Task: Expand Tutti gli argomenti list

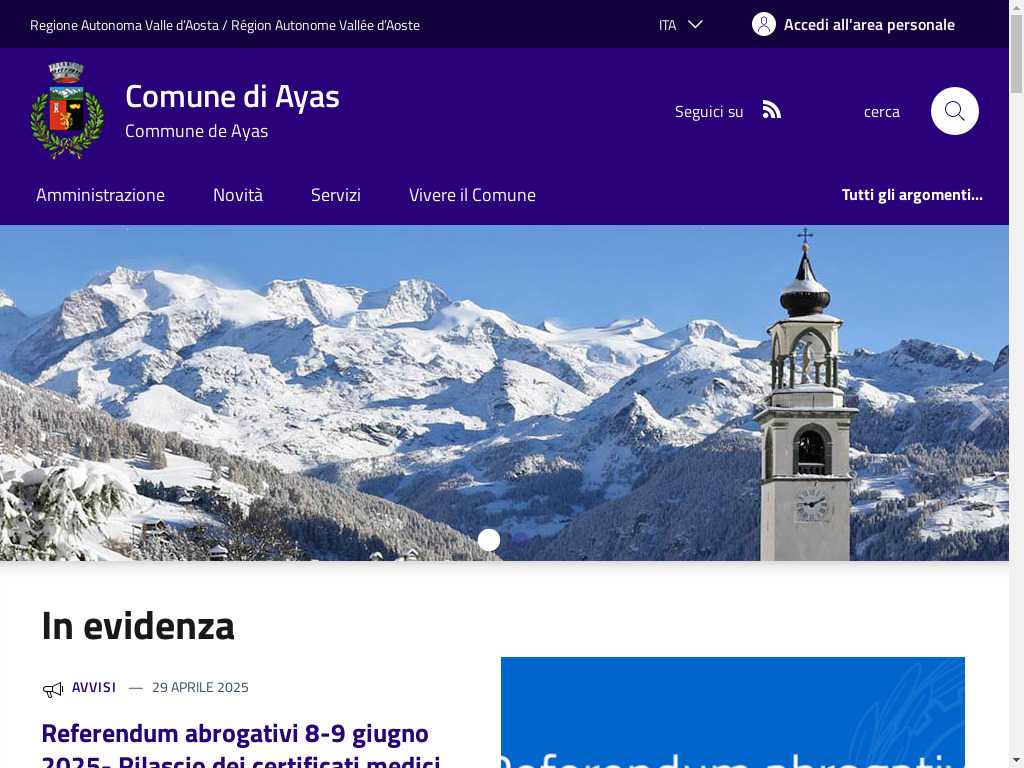Action: pyautogui.click(x=912, y=195)
